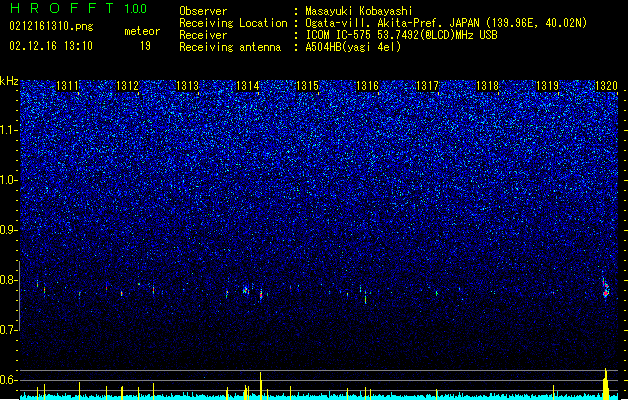Click the 1311 time marker
The width and height of the screenshot is (629, 400).
coord(67,86)
